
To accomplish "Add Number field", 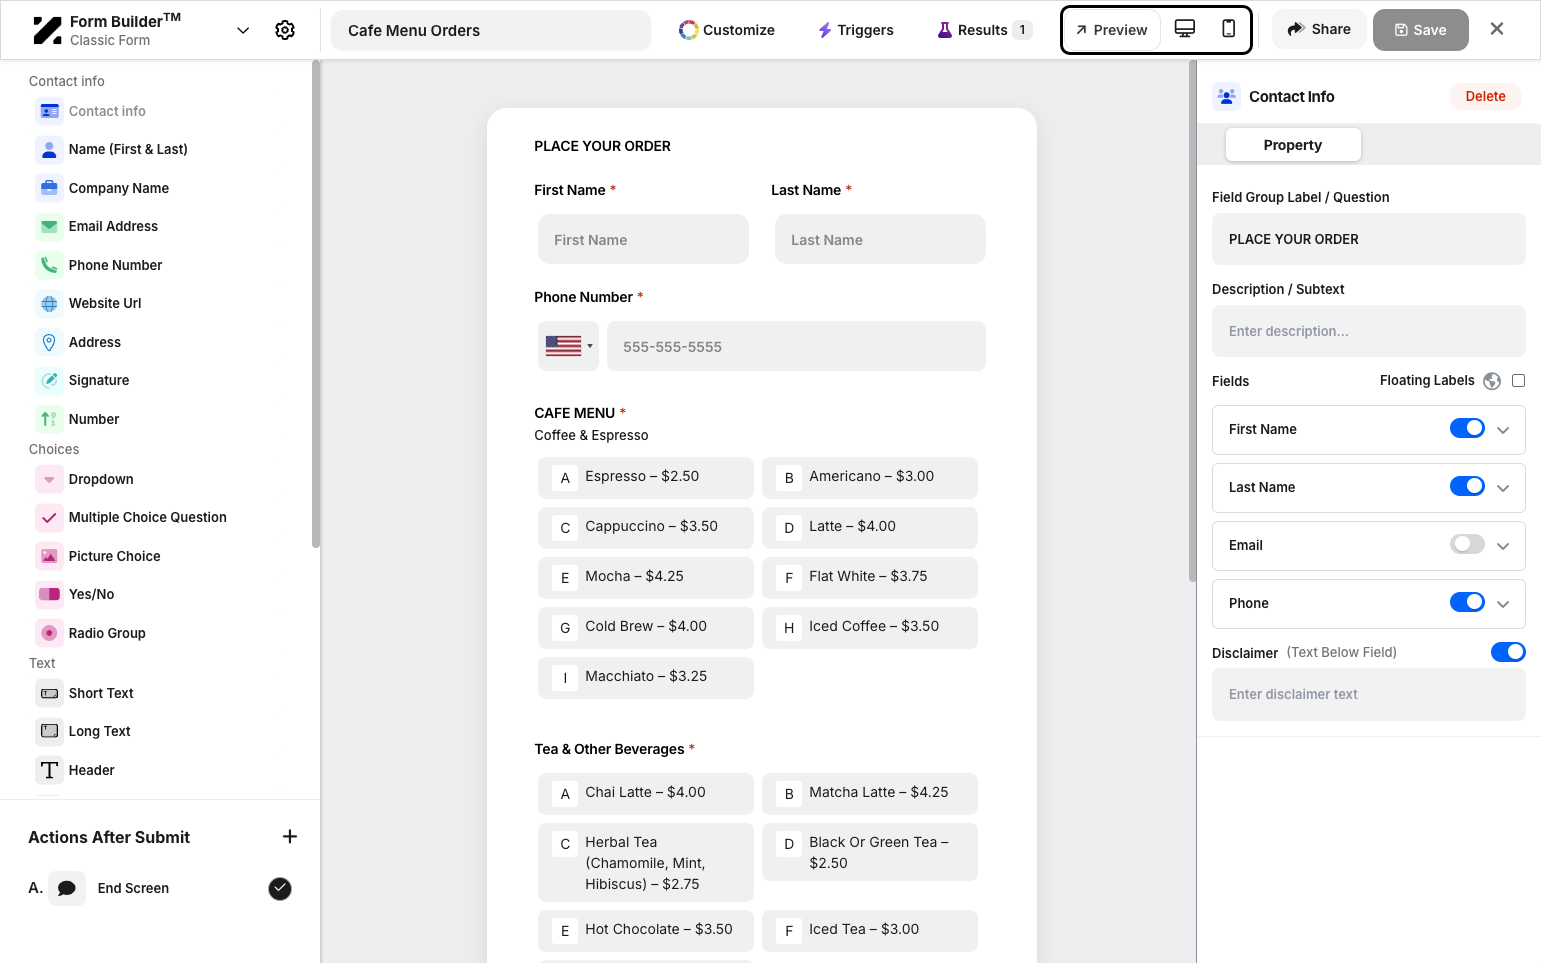I will [94, 419].
